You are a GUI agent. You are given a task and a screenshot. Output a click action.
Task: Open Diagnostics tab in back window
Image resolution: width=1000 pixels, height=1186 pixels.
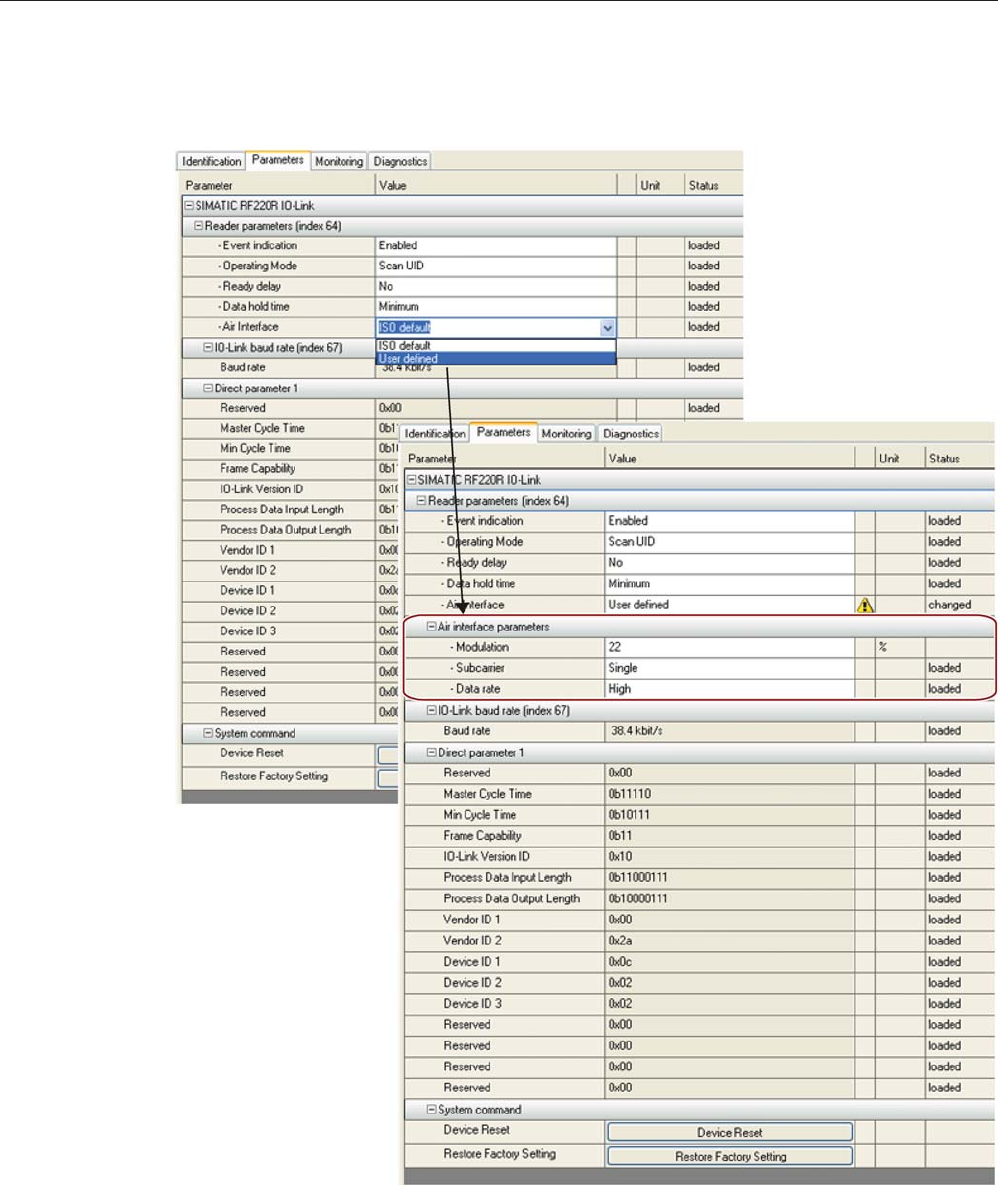[400, 161]
